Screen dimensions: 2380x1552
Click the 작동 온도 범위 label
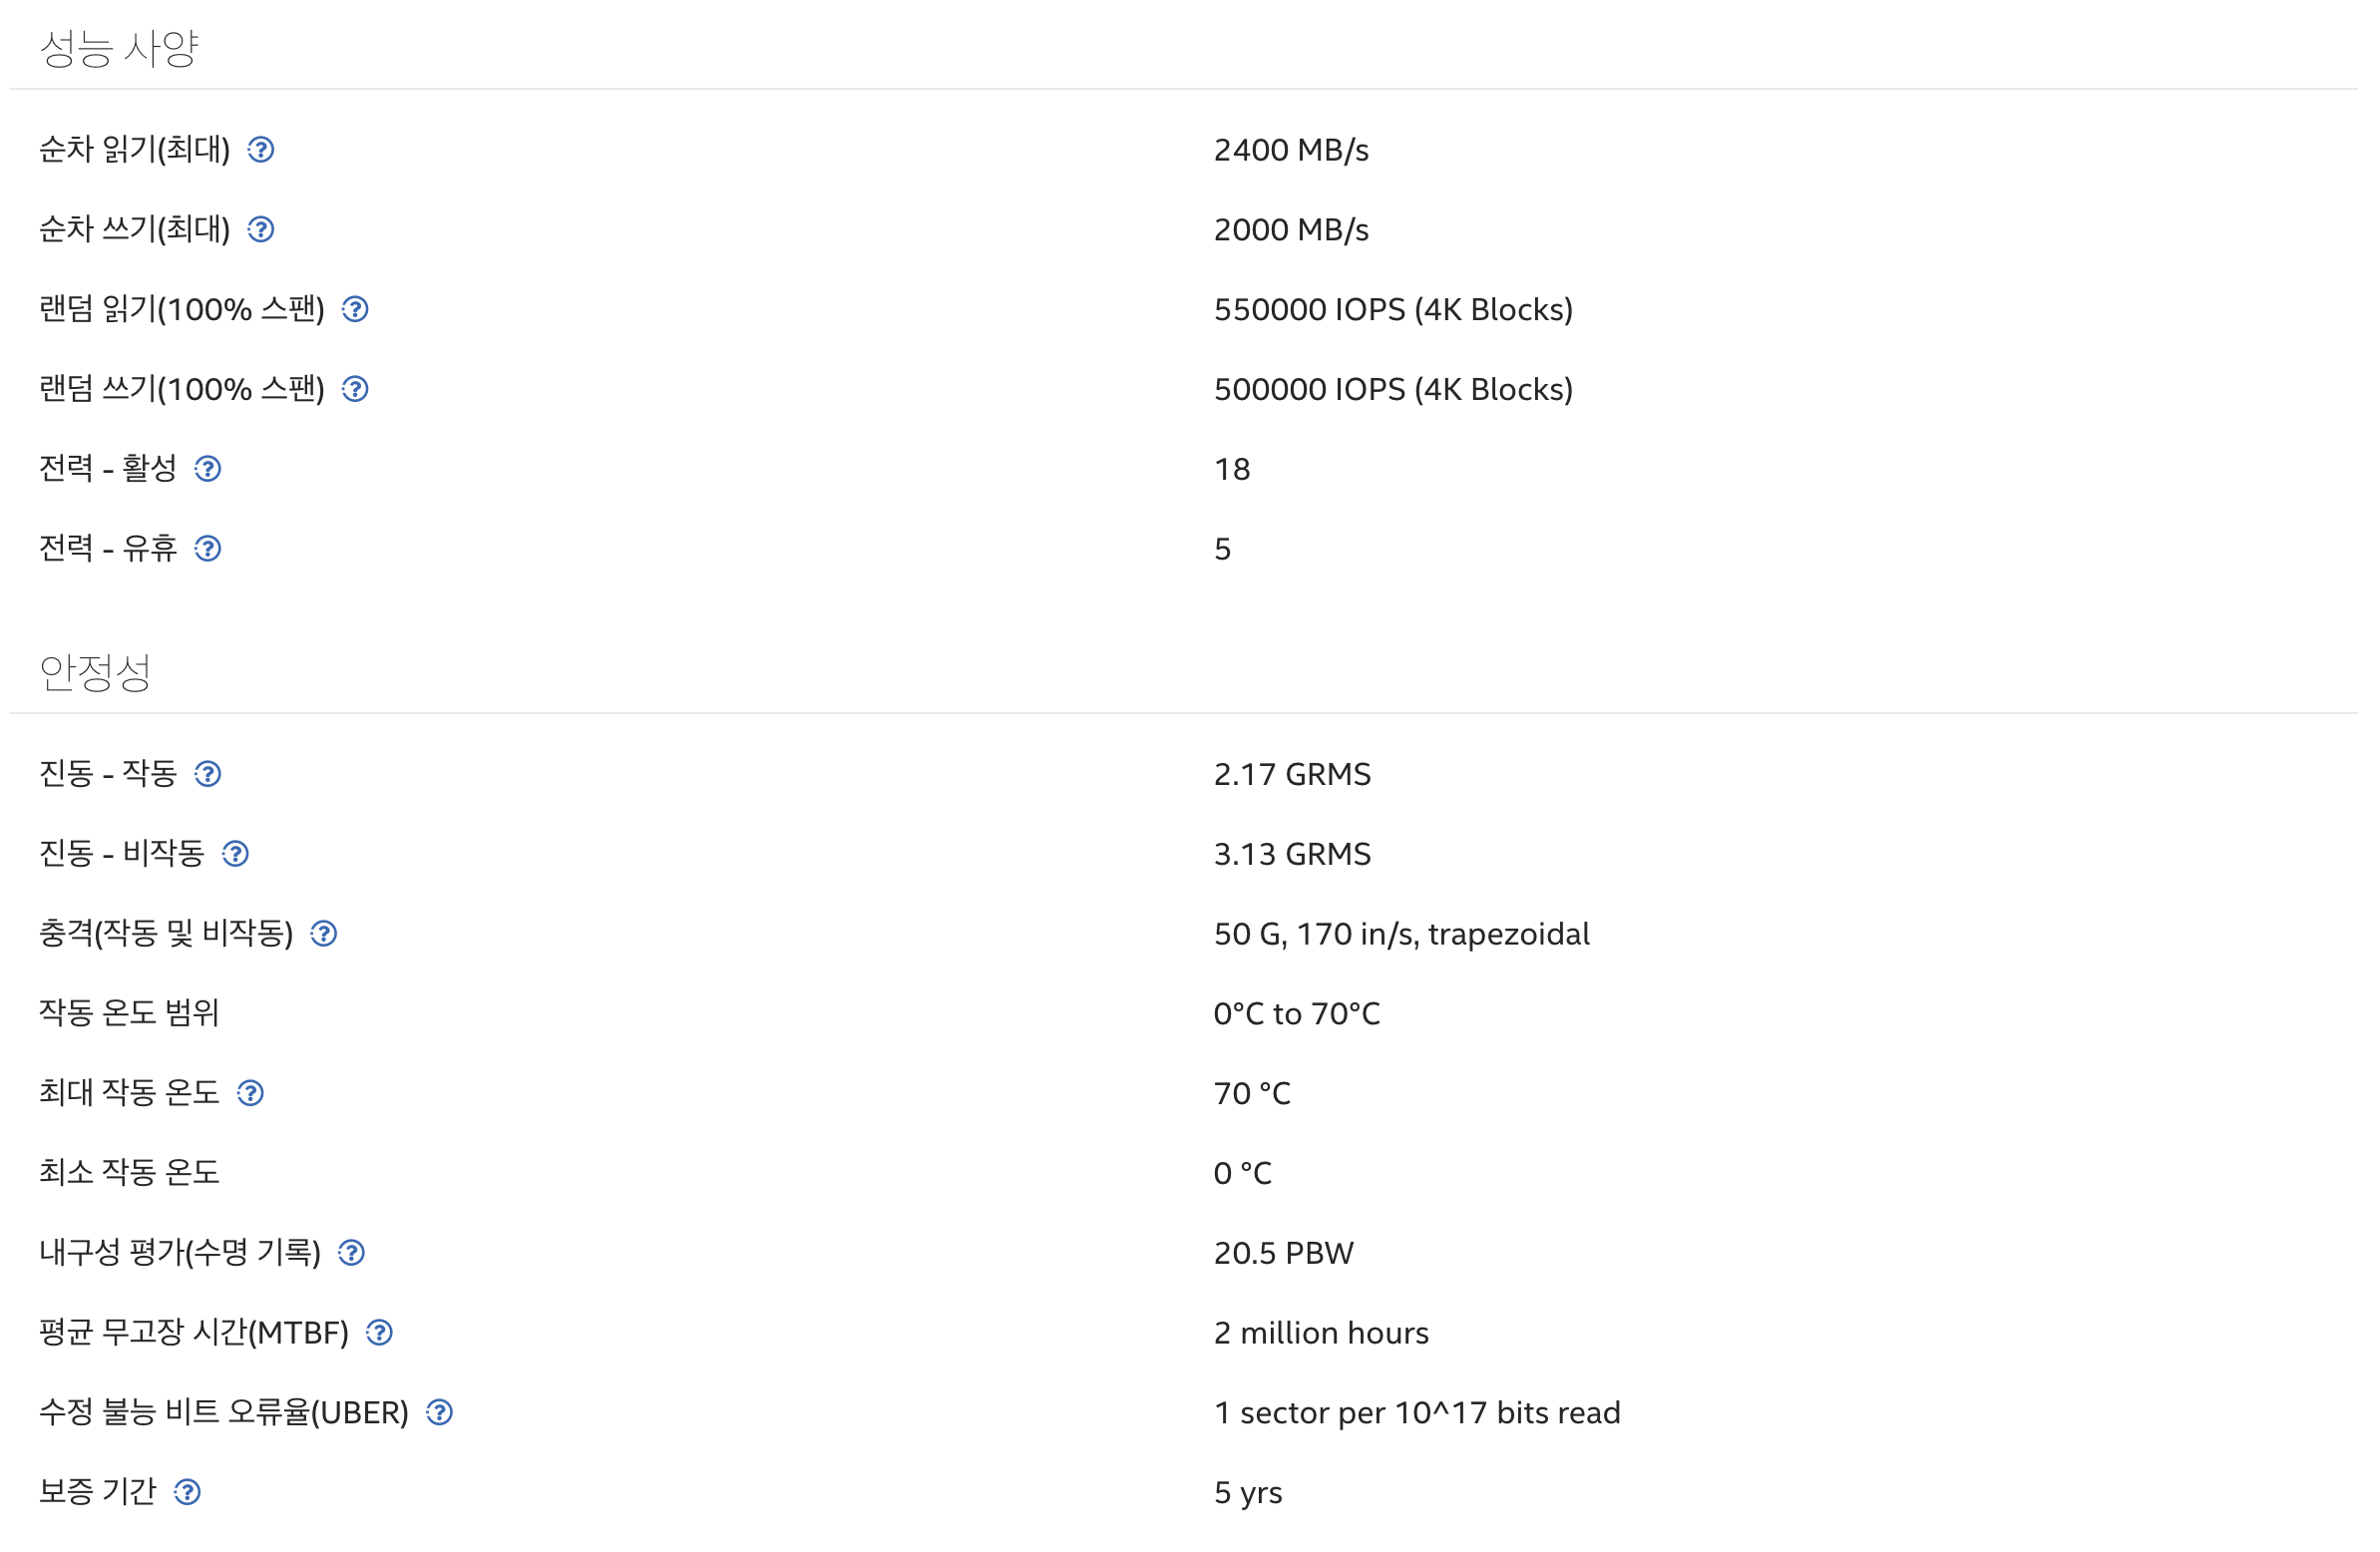click(129, 1013)
